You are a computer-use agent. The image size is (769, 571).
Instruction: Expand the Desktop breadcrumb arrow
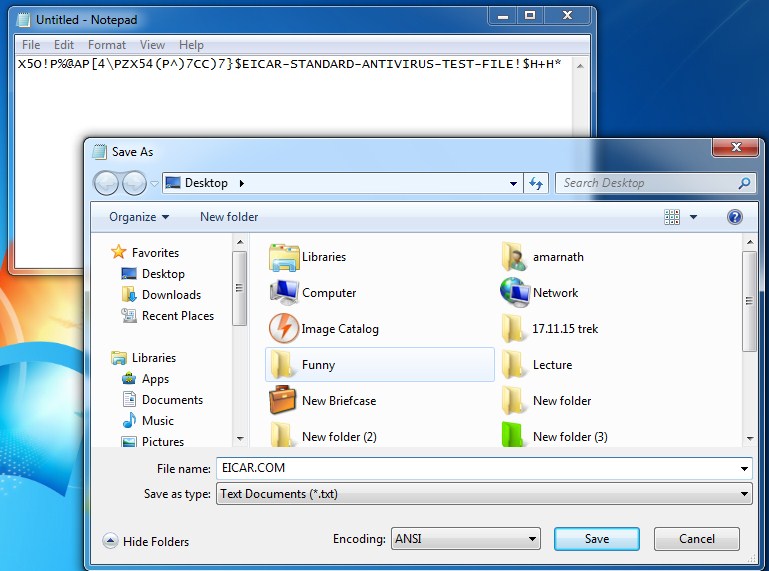[x=242, y=183]
